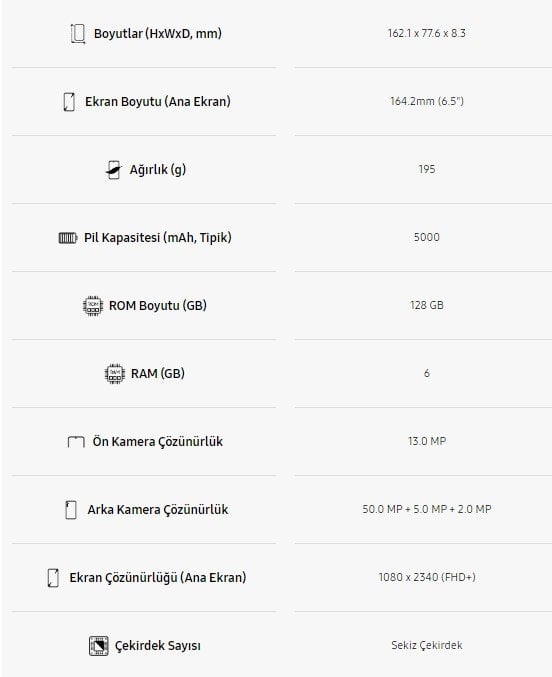552x677 pixels.
Task: Click the RAM chip icon
Action: [115, 373]
